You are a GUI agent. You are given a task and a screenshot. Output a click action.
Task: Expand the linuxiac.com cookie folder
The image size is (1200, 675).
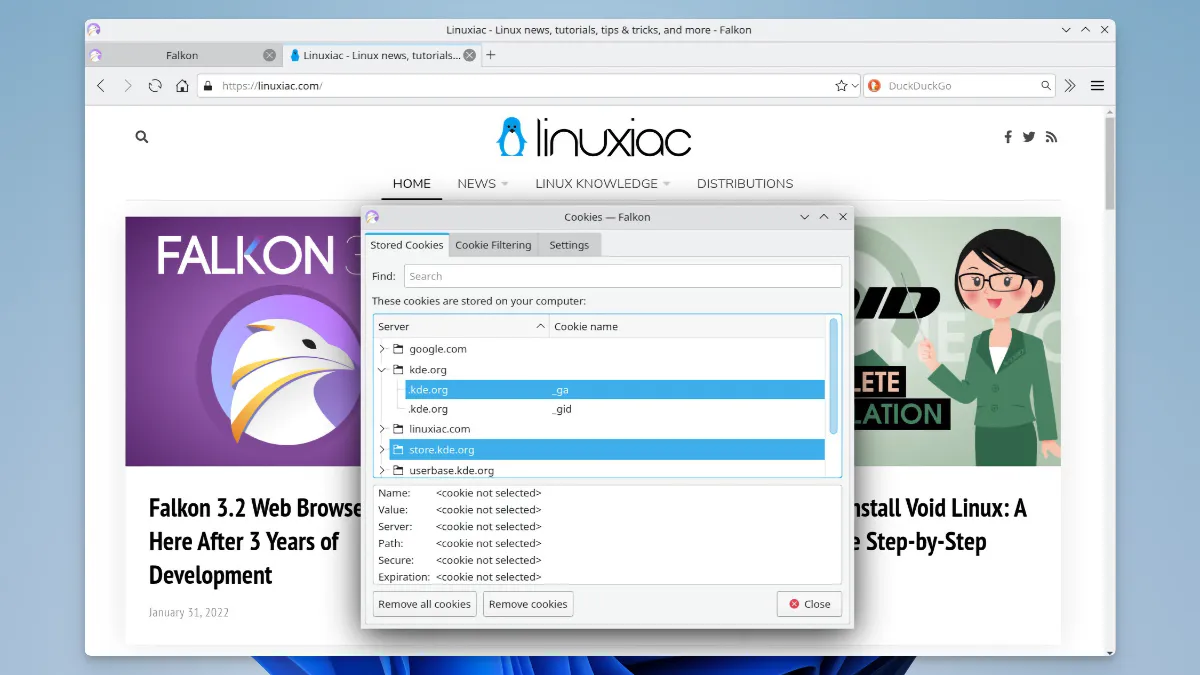[382, 429]
